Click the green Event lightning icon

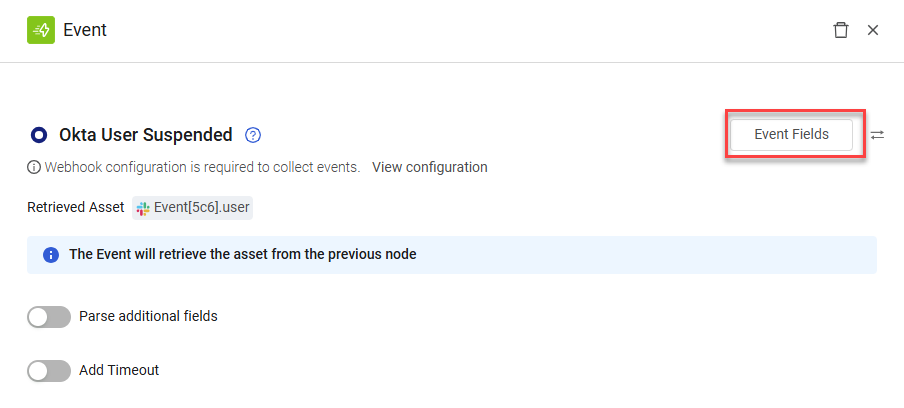[41, 30]
